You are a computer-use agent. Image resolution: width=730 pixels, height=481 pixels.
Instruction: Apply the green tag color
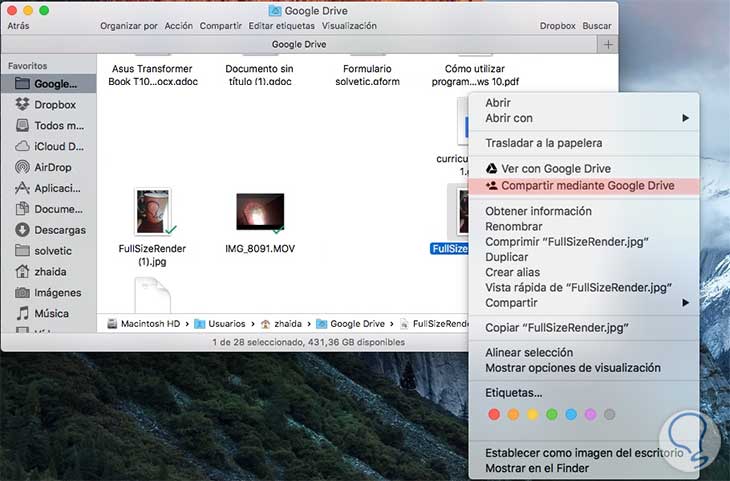(552, 414)
